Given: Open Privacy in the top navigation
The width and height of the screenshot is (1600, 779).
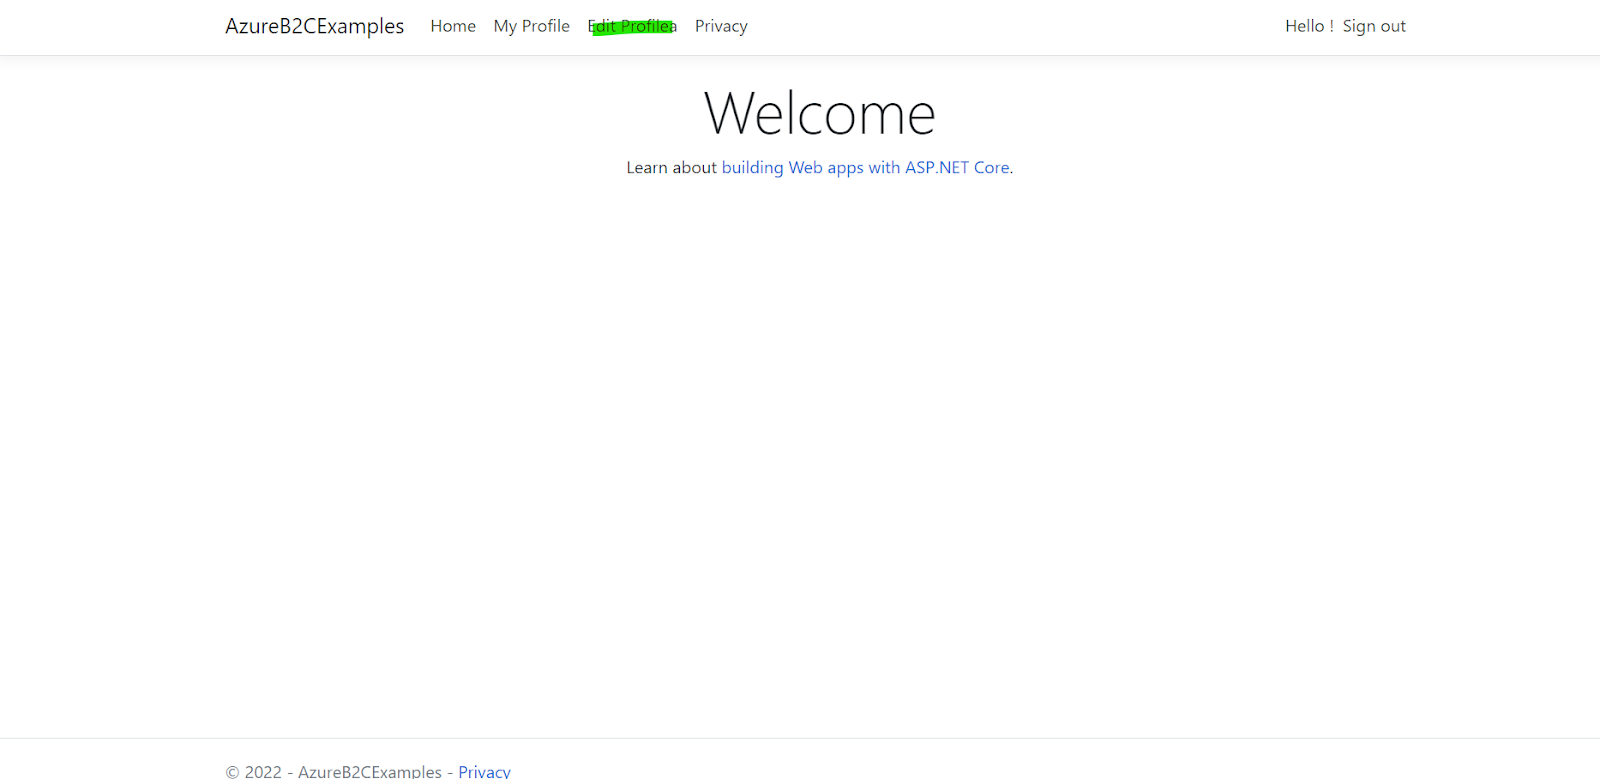Looking at the screenshot, I should [x=721, y=26].
